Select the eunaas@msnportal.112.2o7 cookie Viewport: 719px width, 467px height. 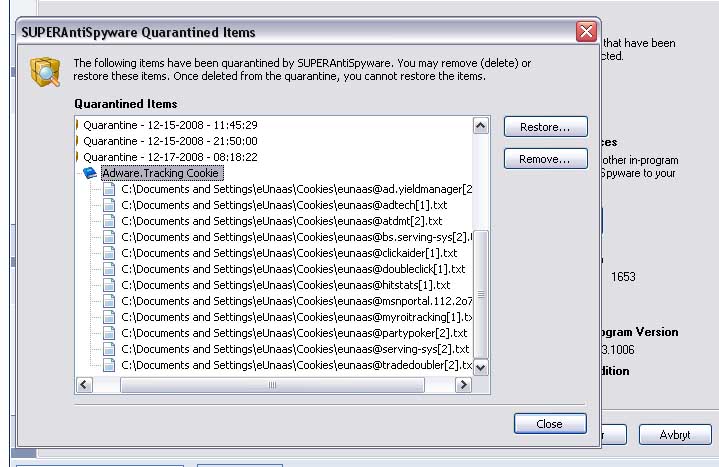tap(297, 301)
